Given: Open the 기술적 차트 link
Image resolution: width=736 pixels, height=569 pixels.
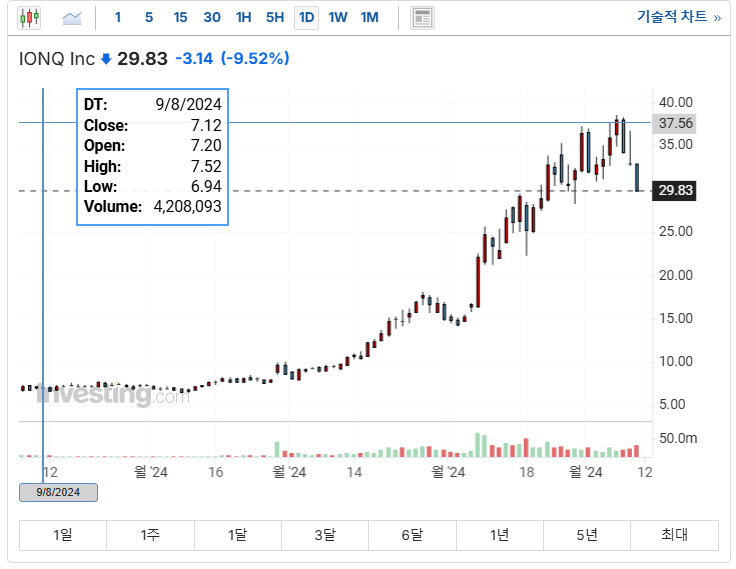Looking at the screenshot, I should pyautogui.click(x=678, y=17).
